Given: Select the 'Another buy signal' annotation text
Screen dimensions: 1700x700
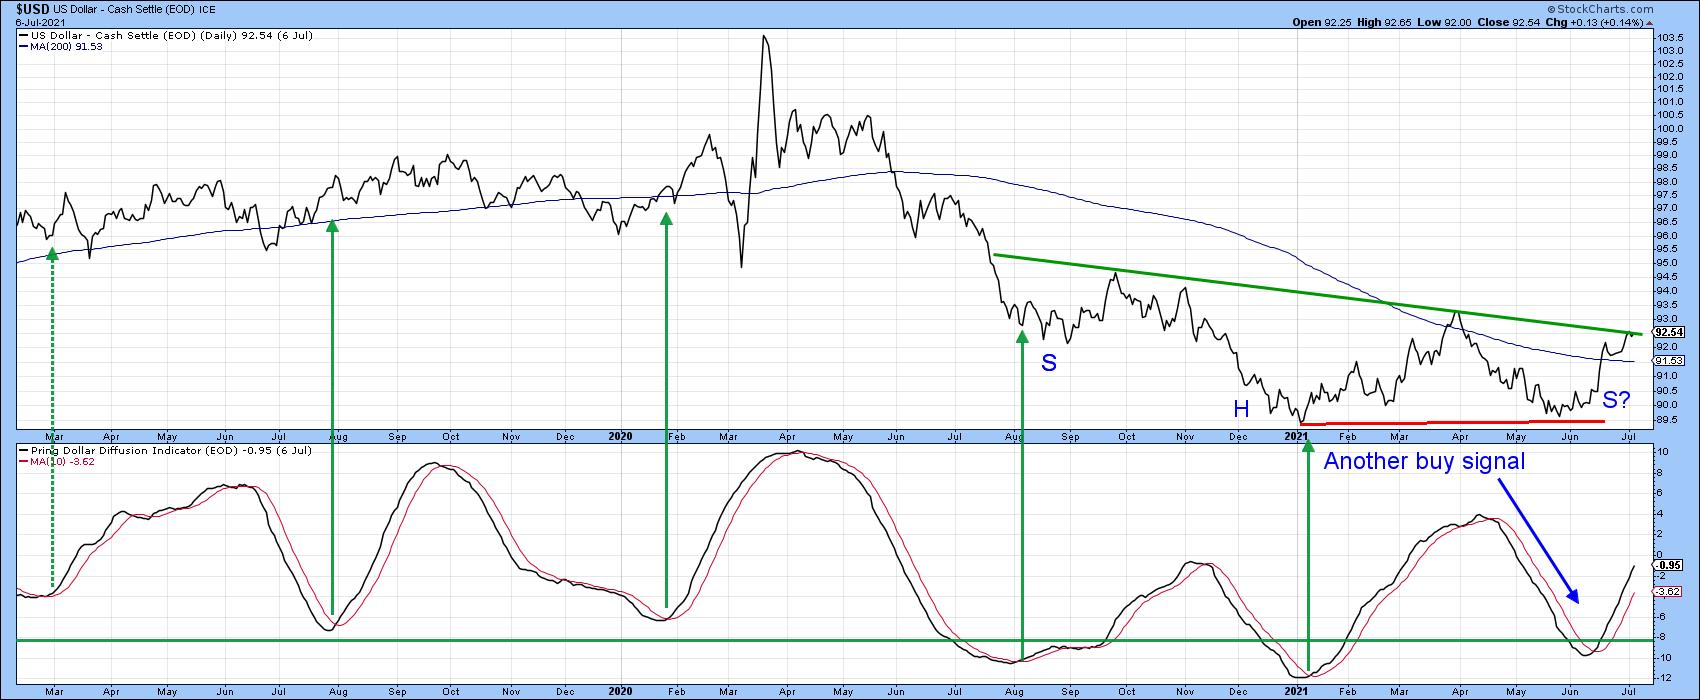Looking at the screenshot, I should coord(1425,461).
